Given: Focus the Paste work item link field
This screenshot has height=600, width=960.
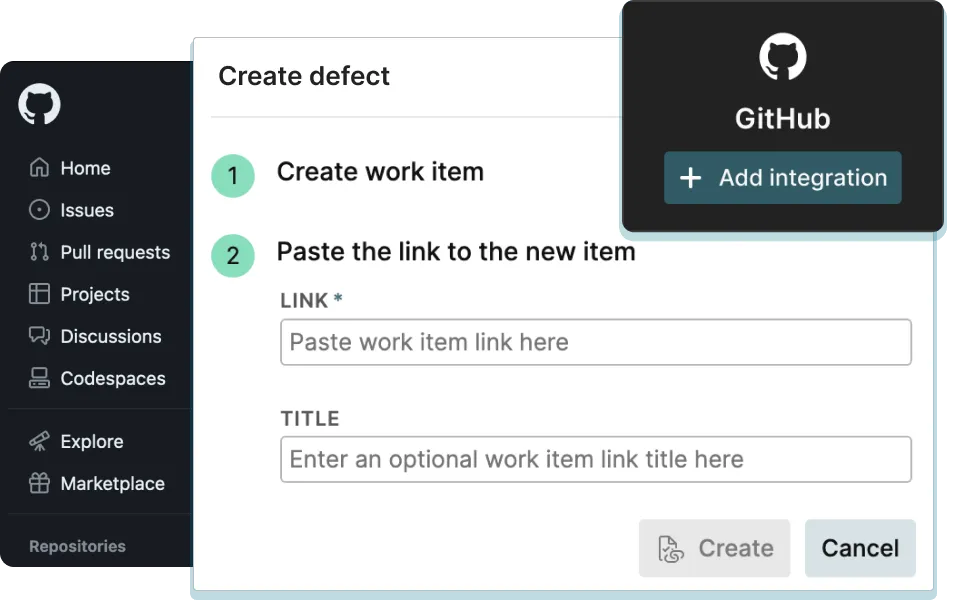Looking at the screenshot, I should click(596, 342).
